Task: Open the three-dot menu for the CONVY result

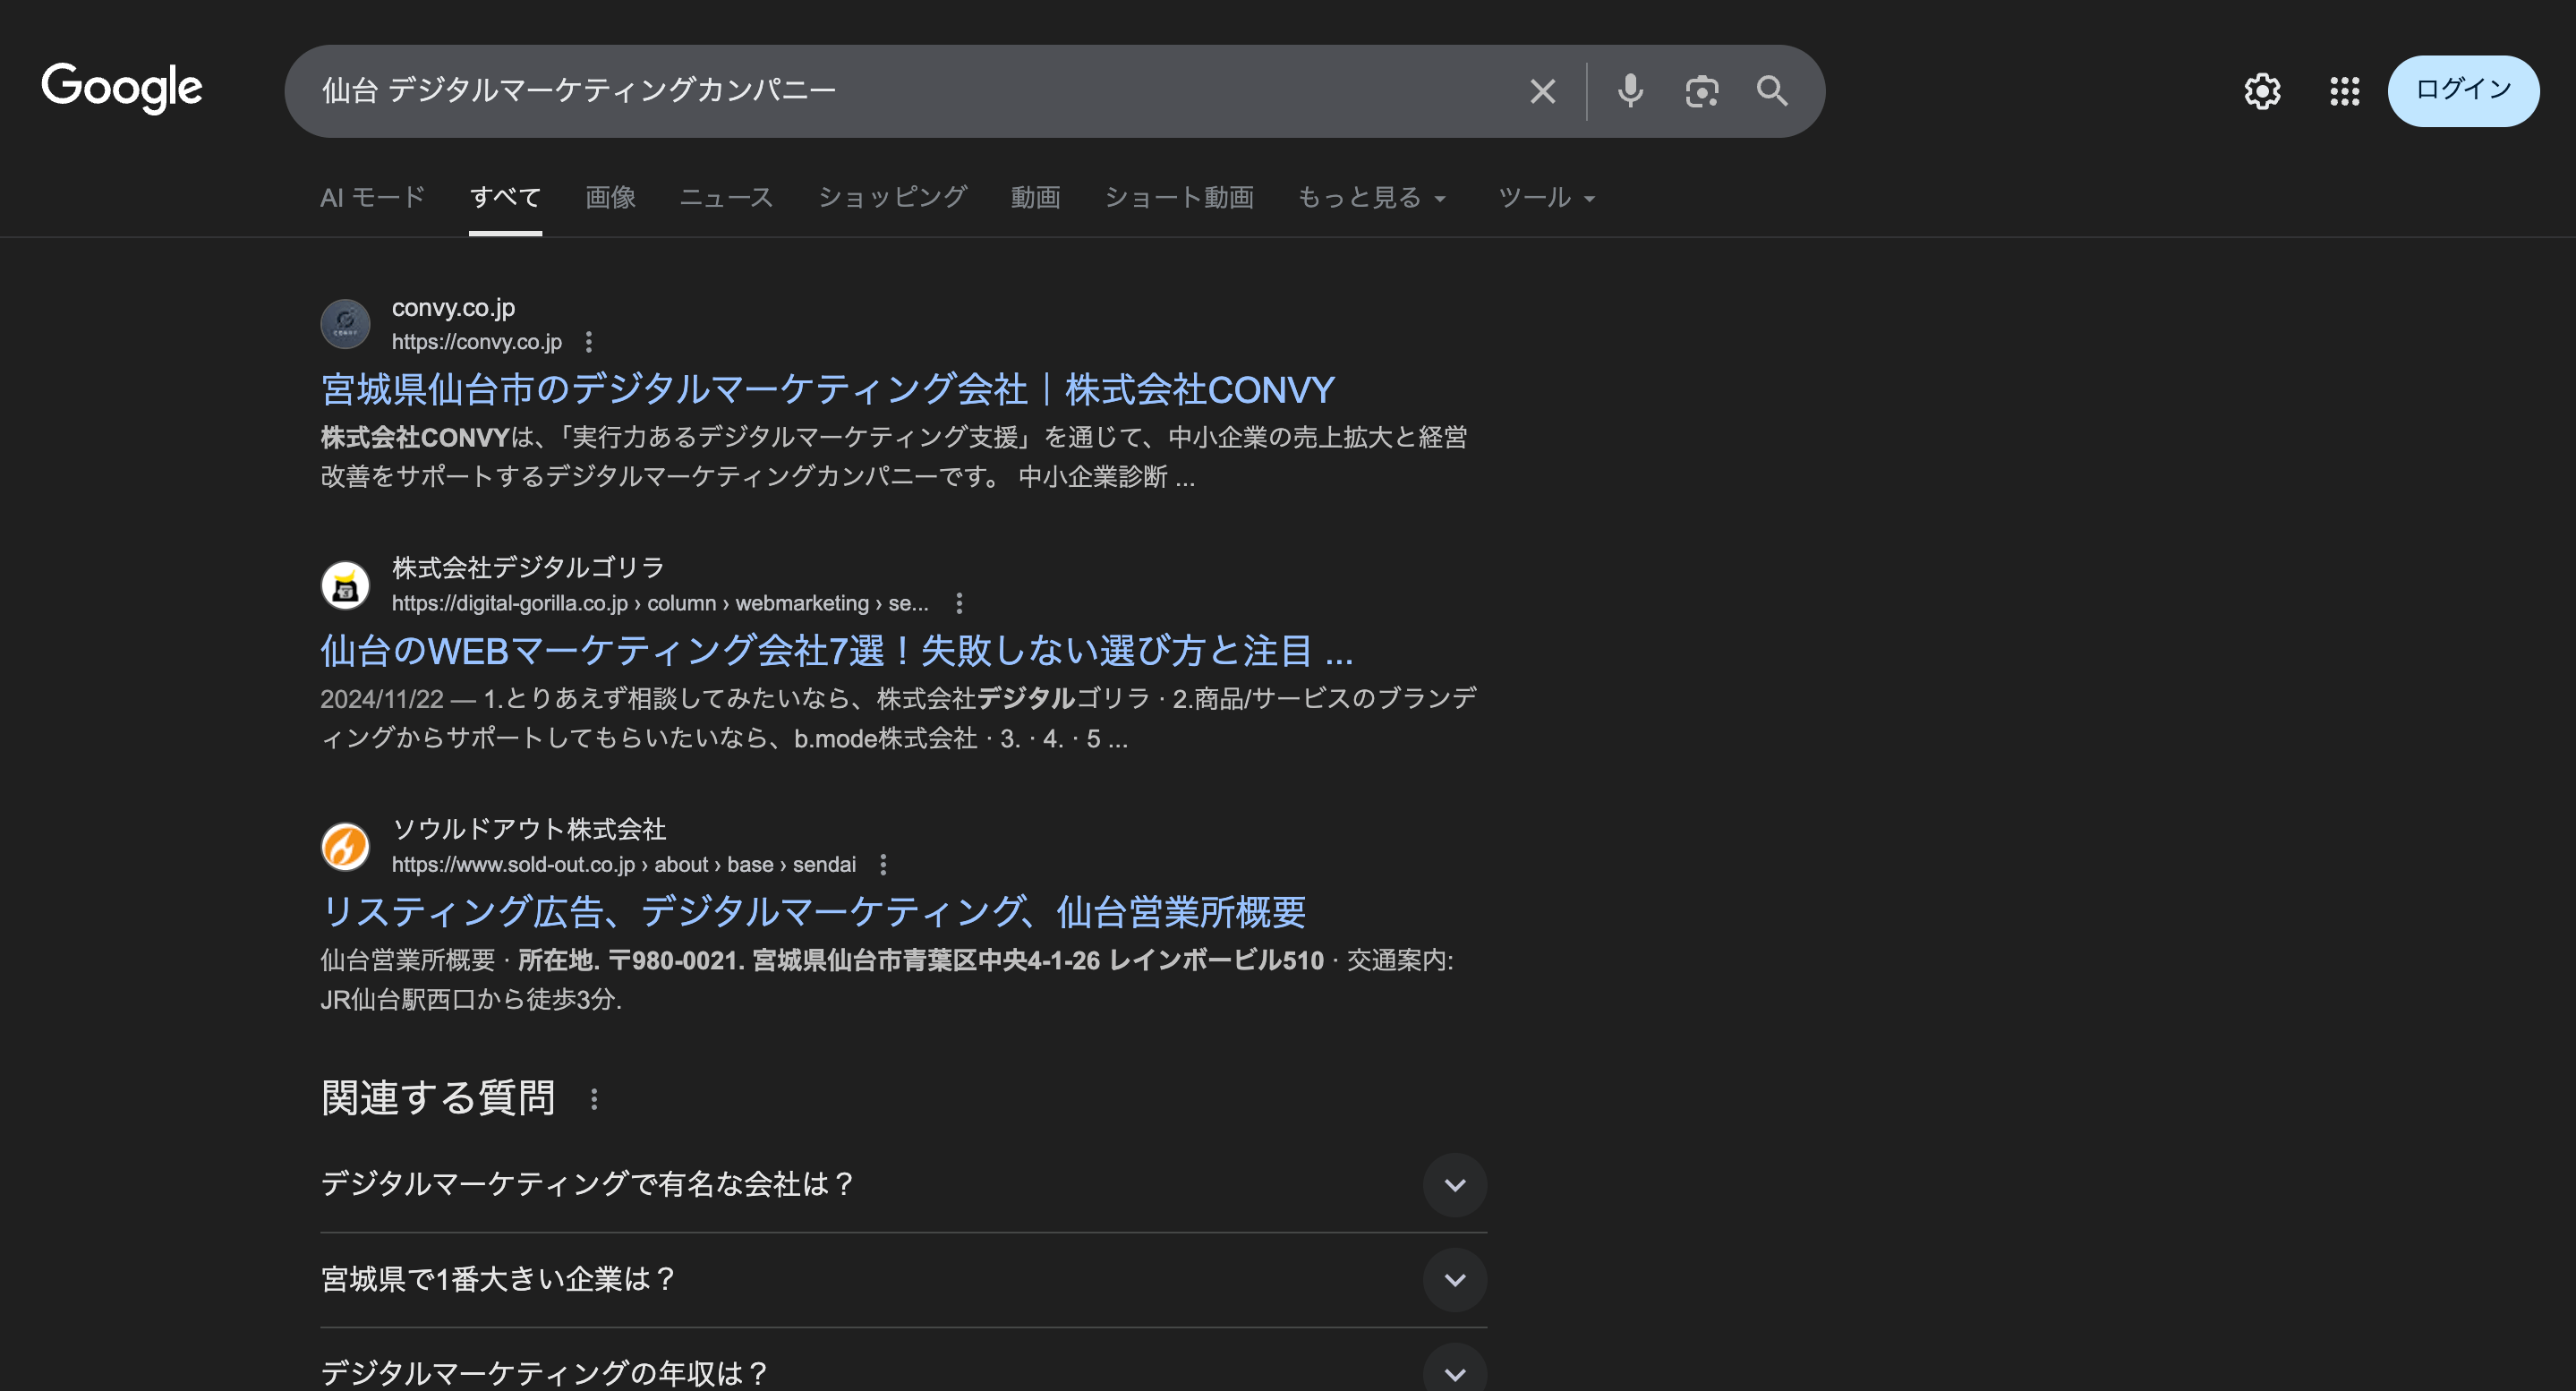Action: (x=590, y=342)
